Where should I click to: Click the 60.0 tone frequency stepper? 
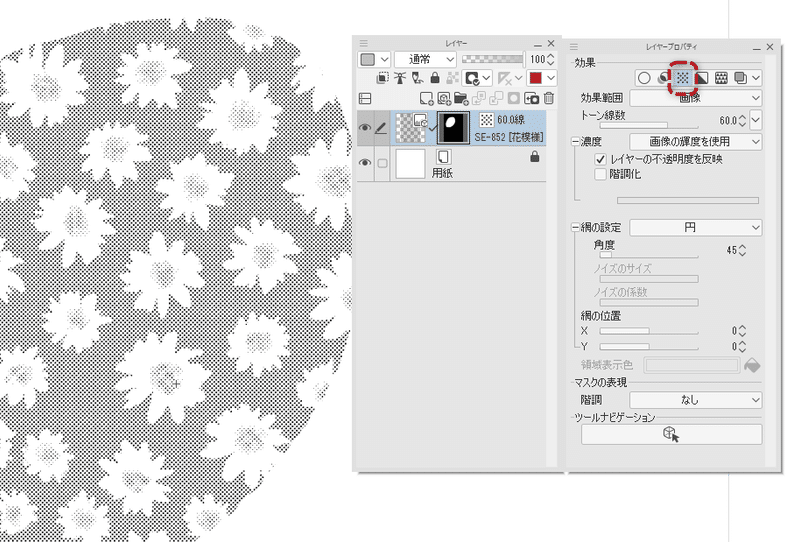[742, 120]
